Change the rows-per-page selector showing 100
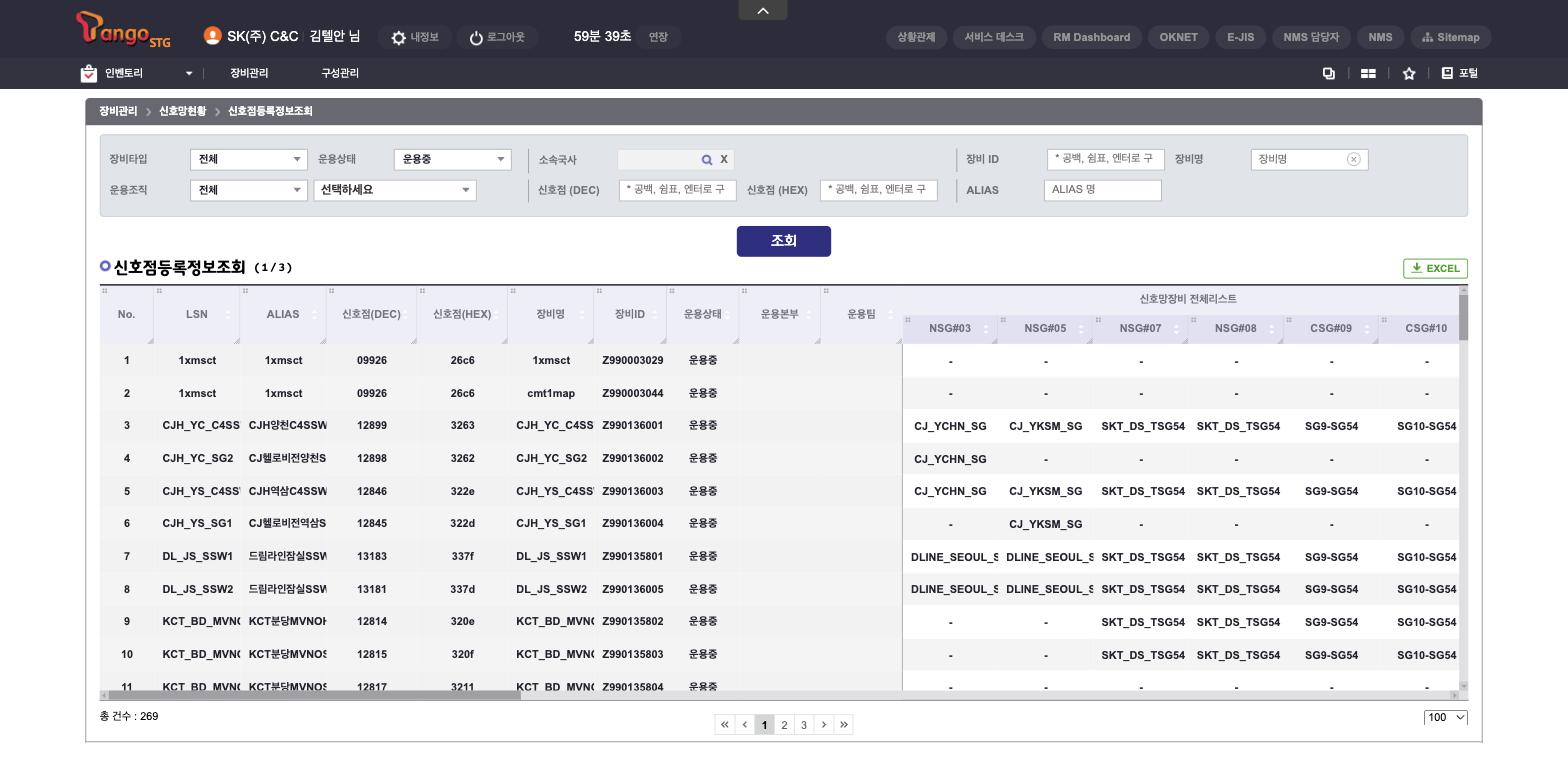The height and width of the screenshot is (772, 1568). pos(1446,717)
